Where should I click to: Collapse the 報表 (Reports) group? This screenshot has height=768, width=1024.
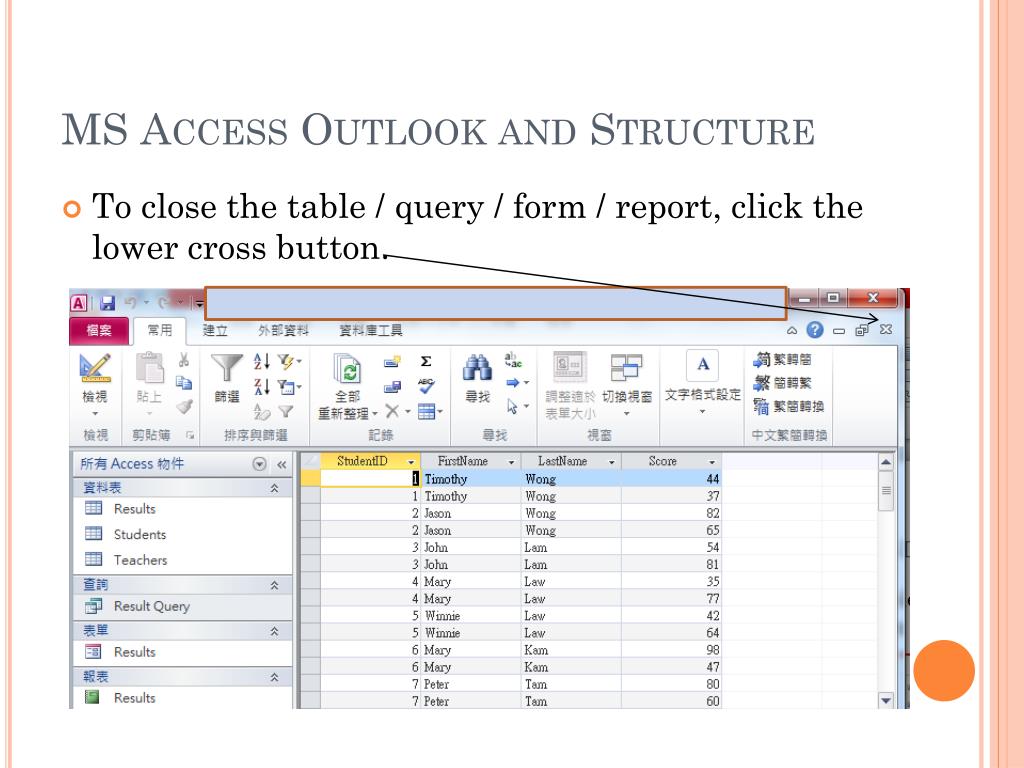(274, 677)
